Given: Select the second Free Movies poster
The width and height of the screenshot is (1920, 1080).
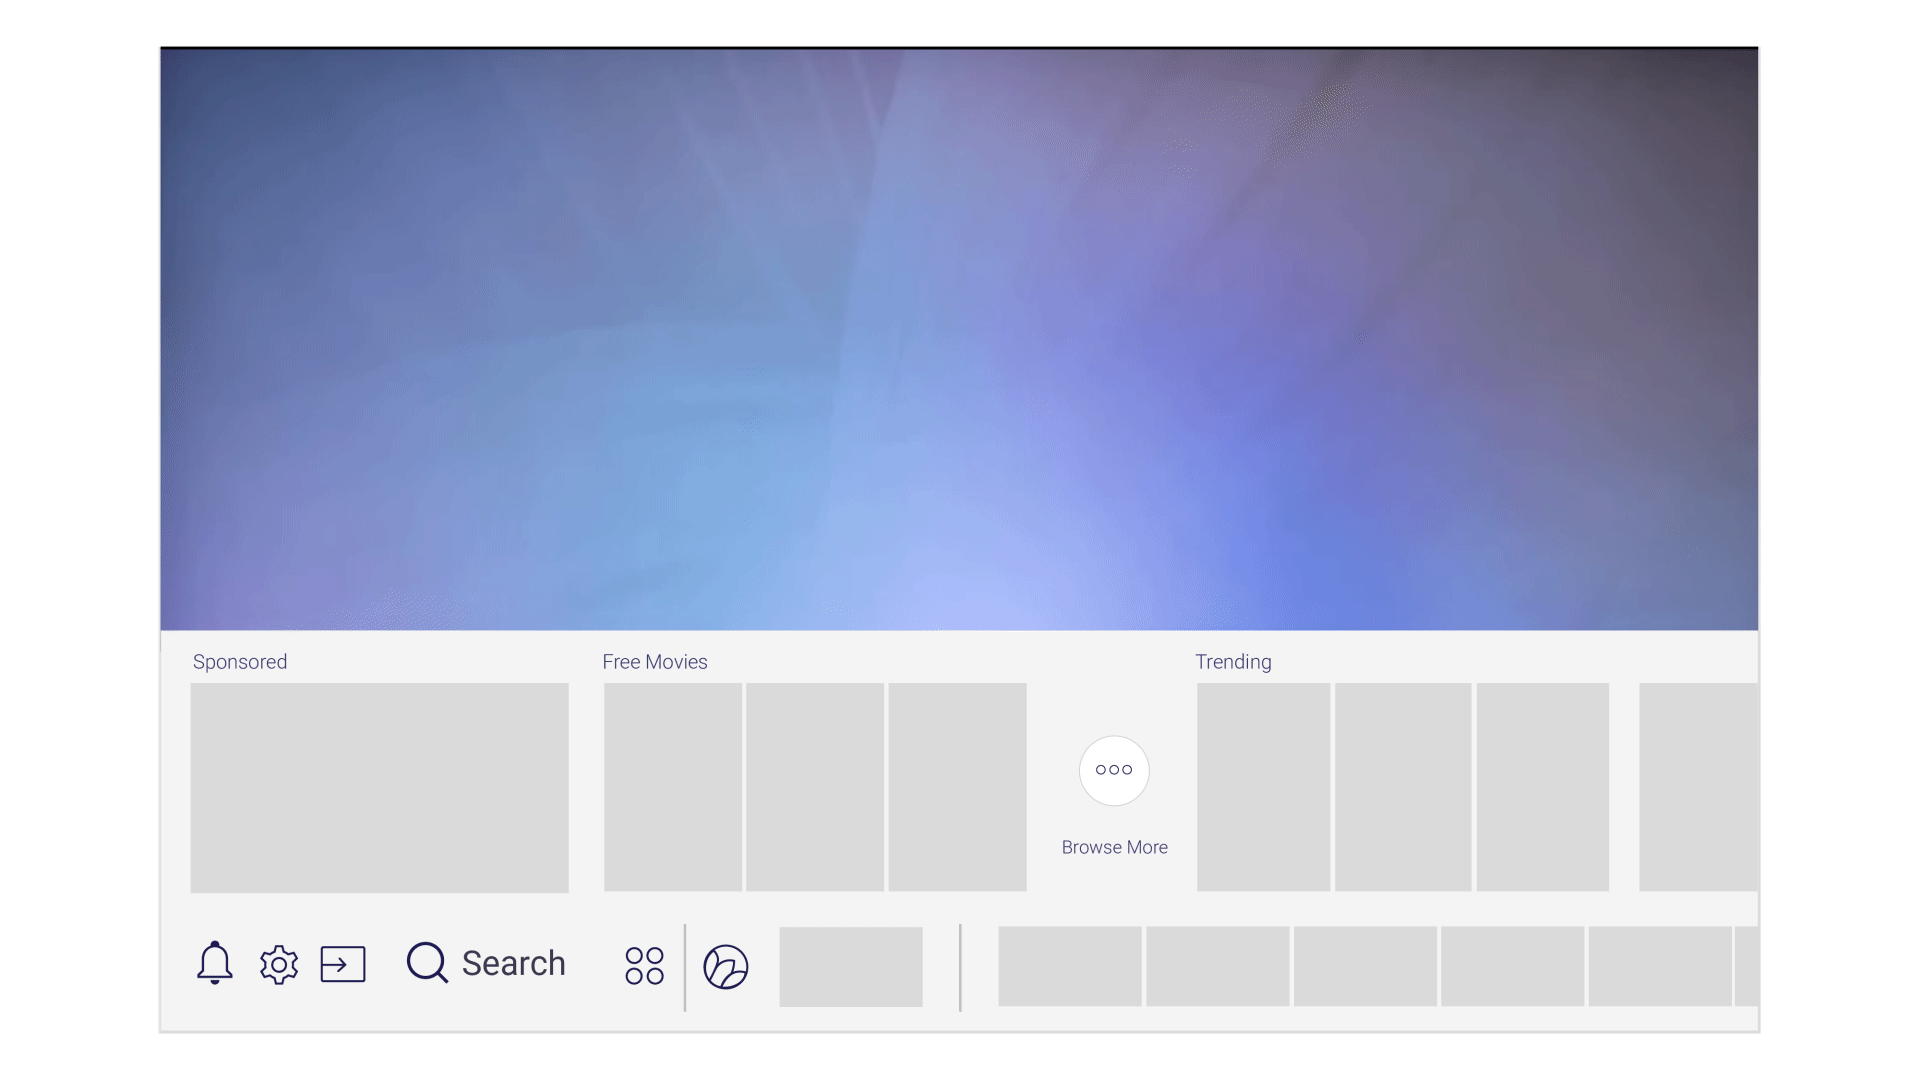Looking at the screenshot, I should (x=815, y=787).
